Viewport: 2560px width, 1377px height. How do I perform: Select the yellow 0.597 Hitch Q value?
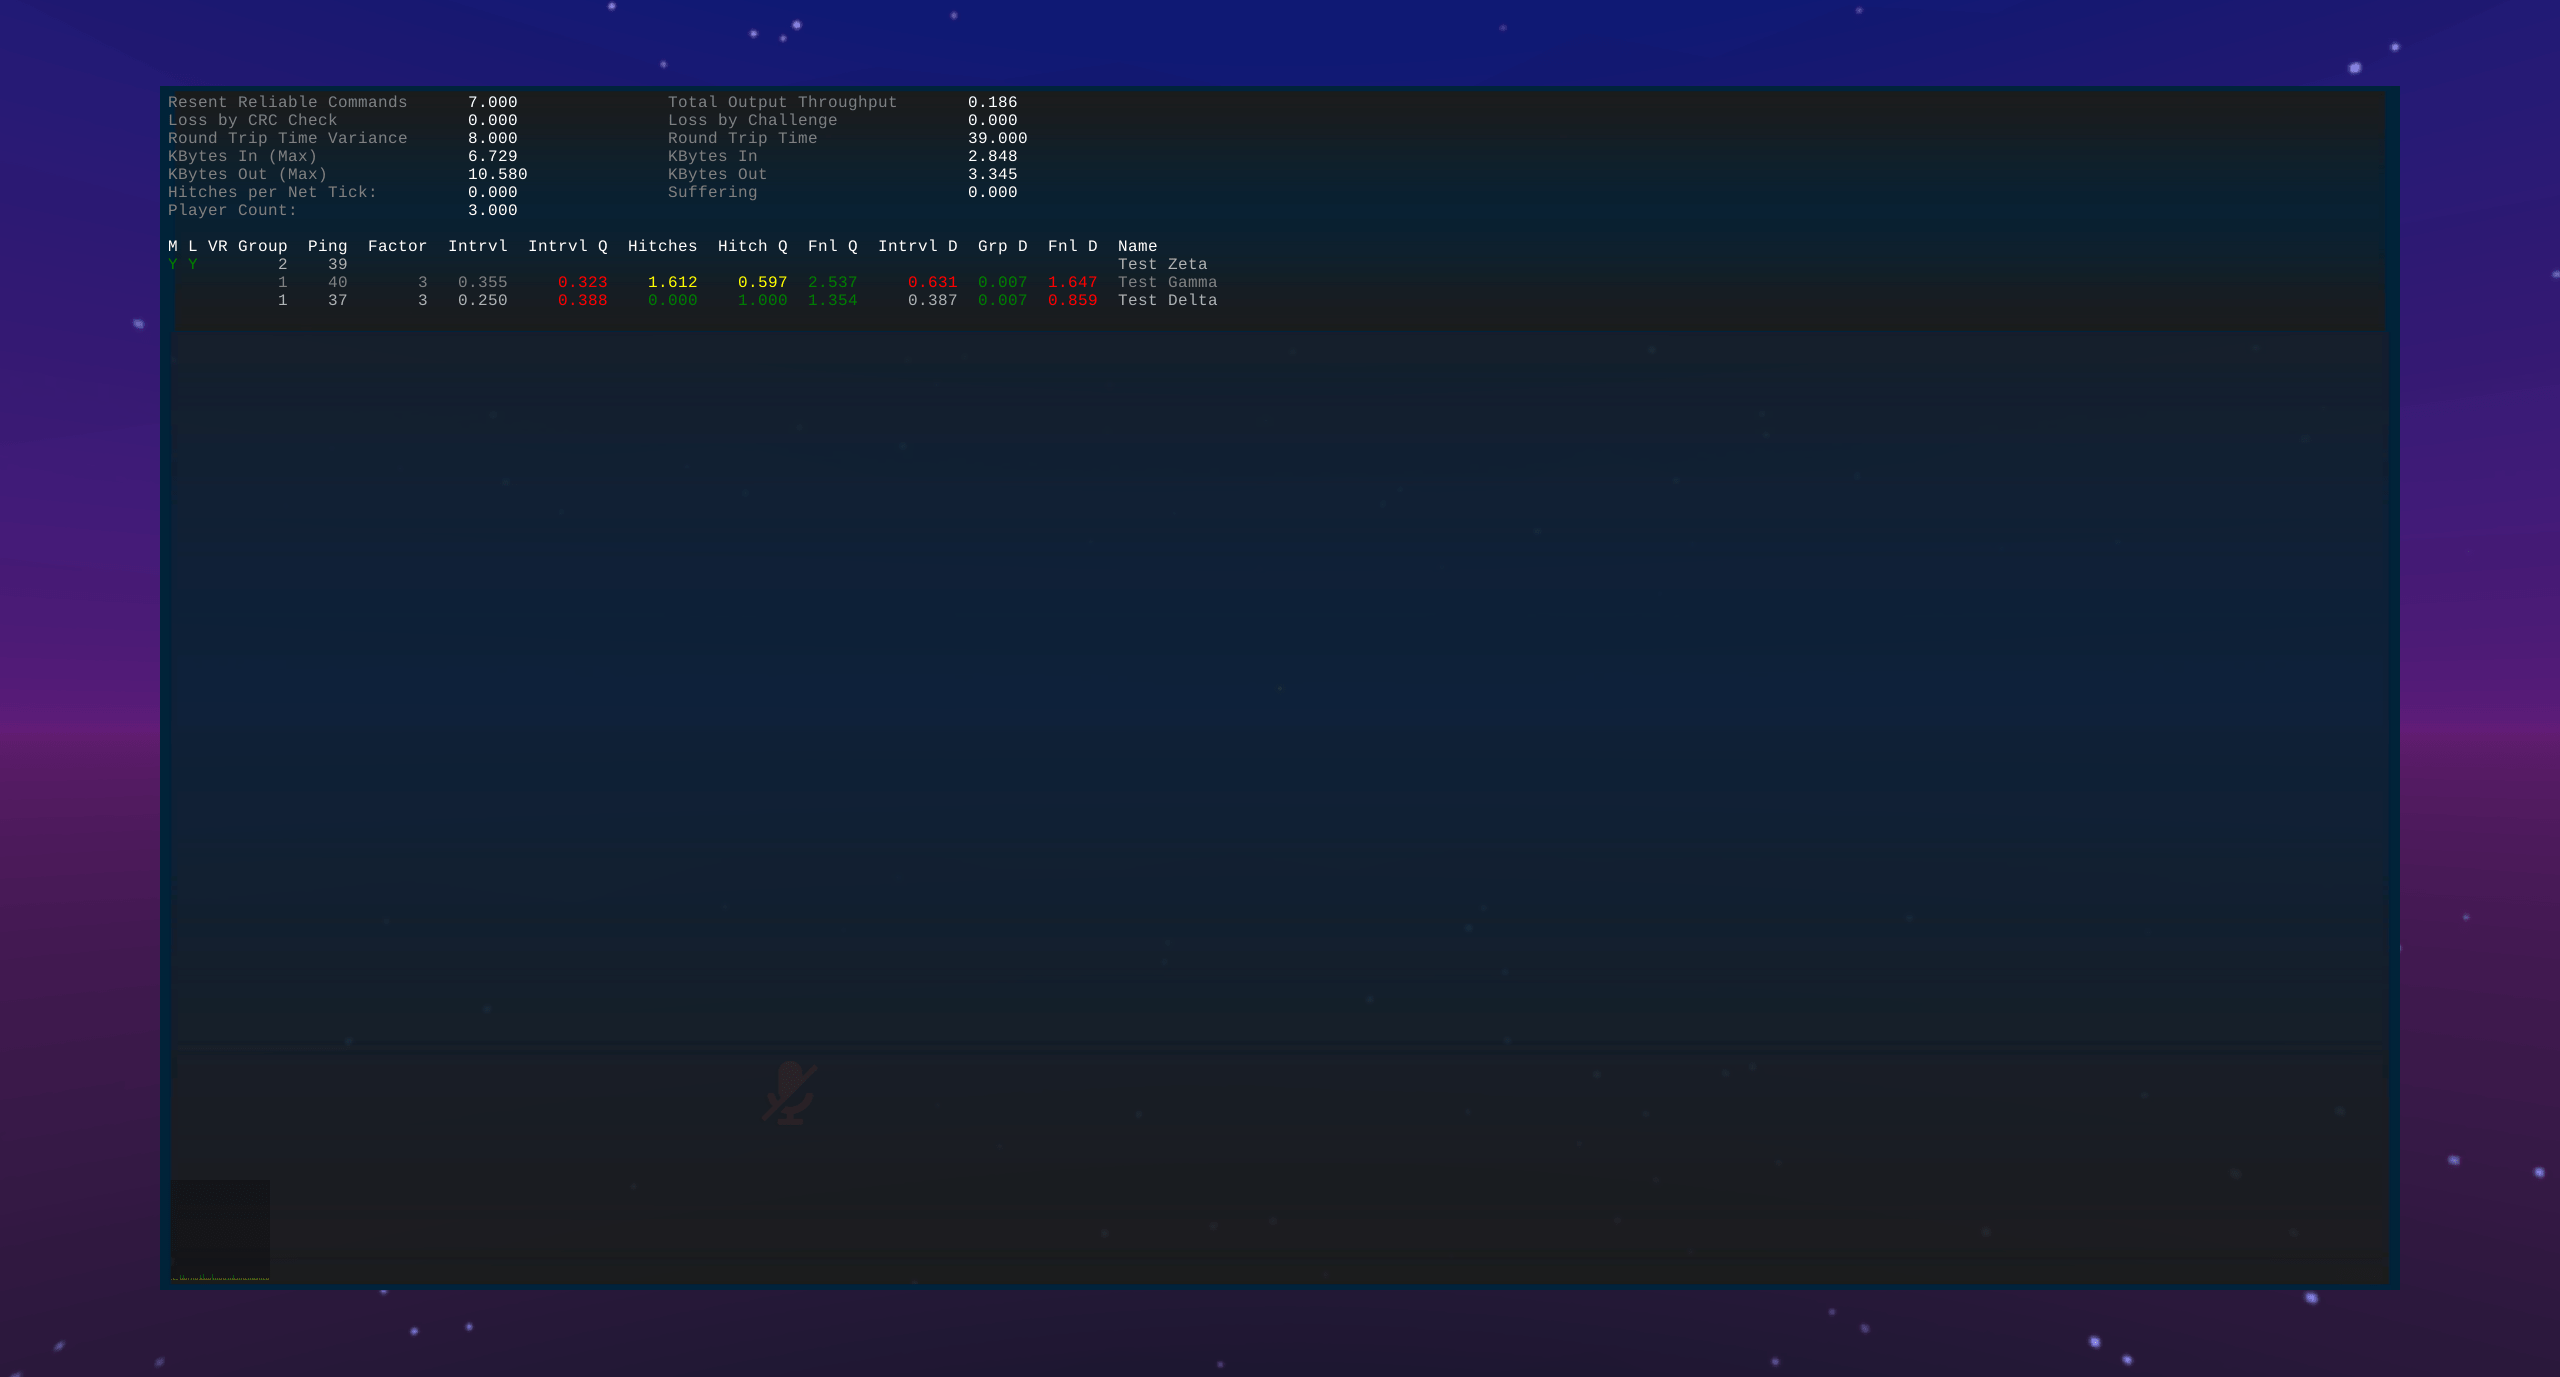[763, 282]
